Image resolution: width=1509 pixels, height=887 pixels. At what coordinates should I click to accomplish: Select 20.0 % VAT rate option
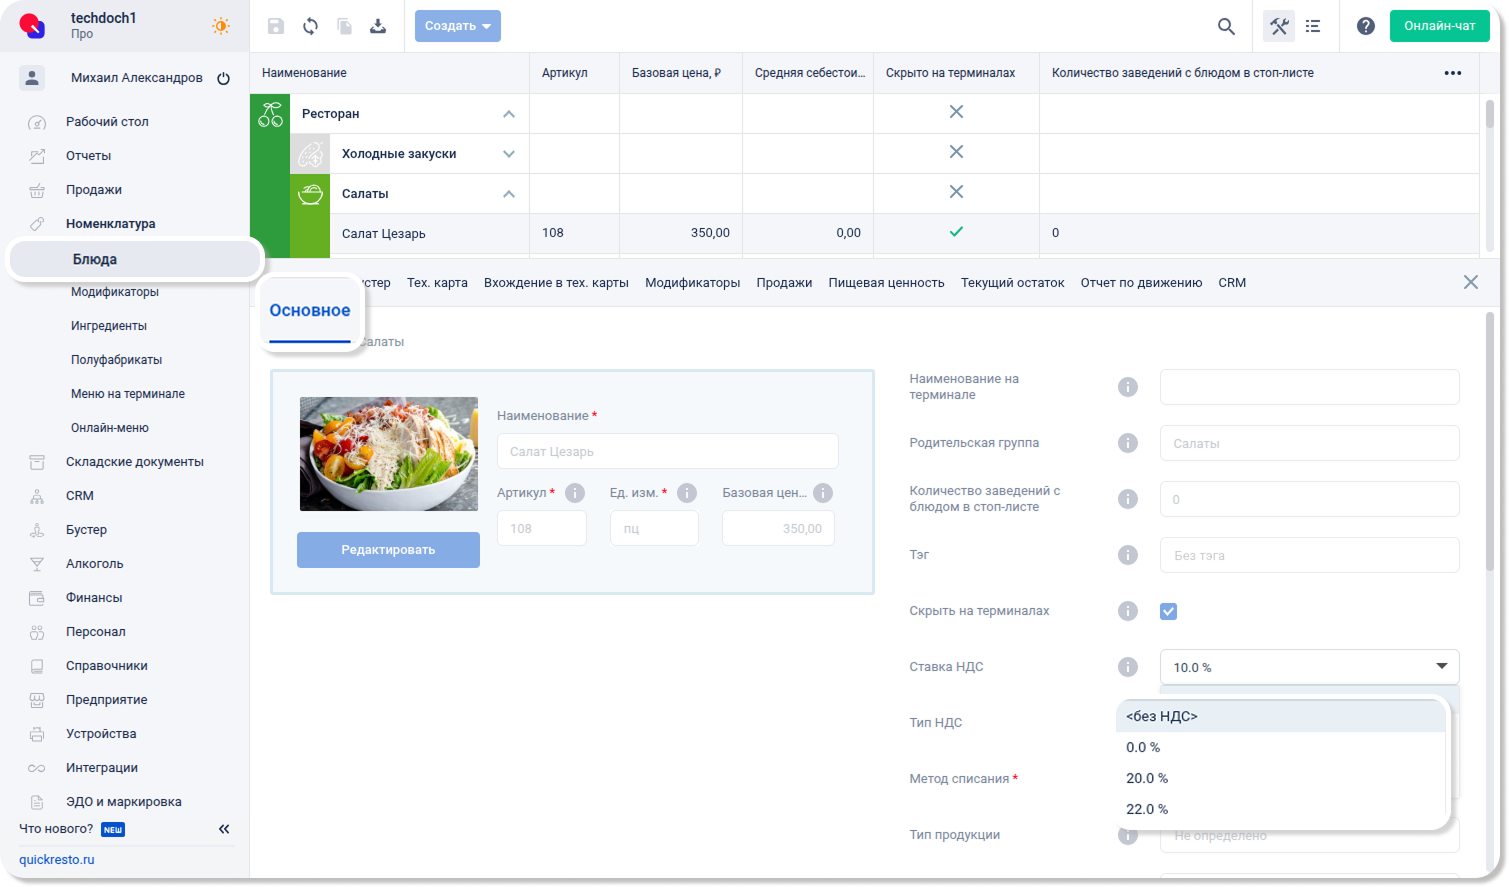(x=1147, y=778)
